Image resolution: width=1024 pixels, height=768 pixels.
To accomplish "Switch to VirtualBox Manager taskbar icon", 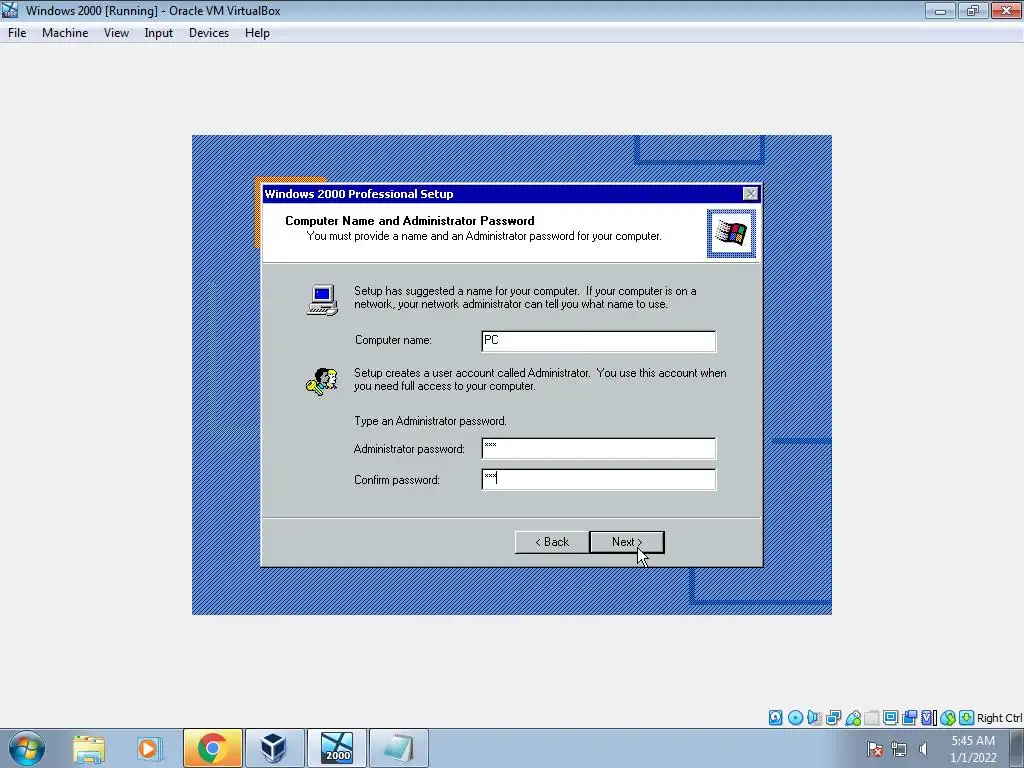I will [274, 748].
